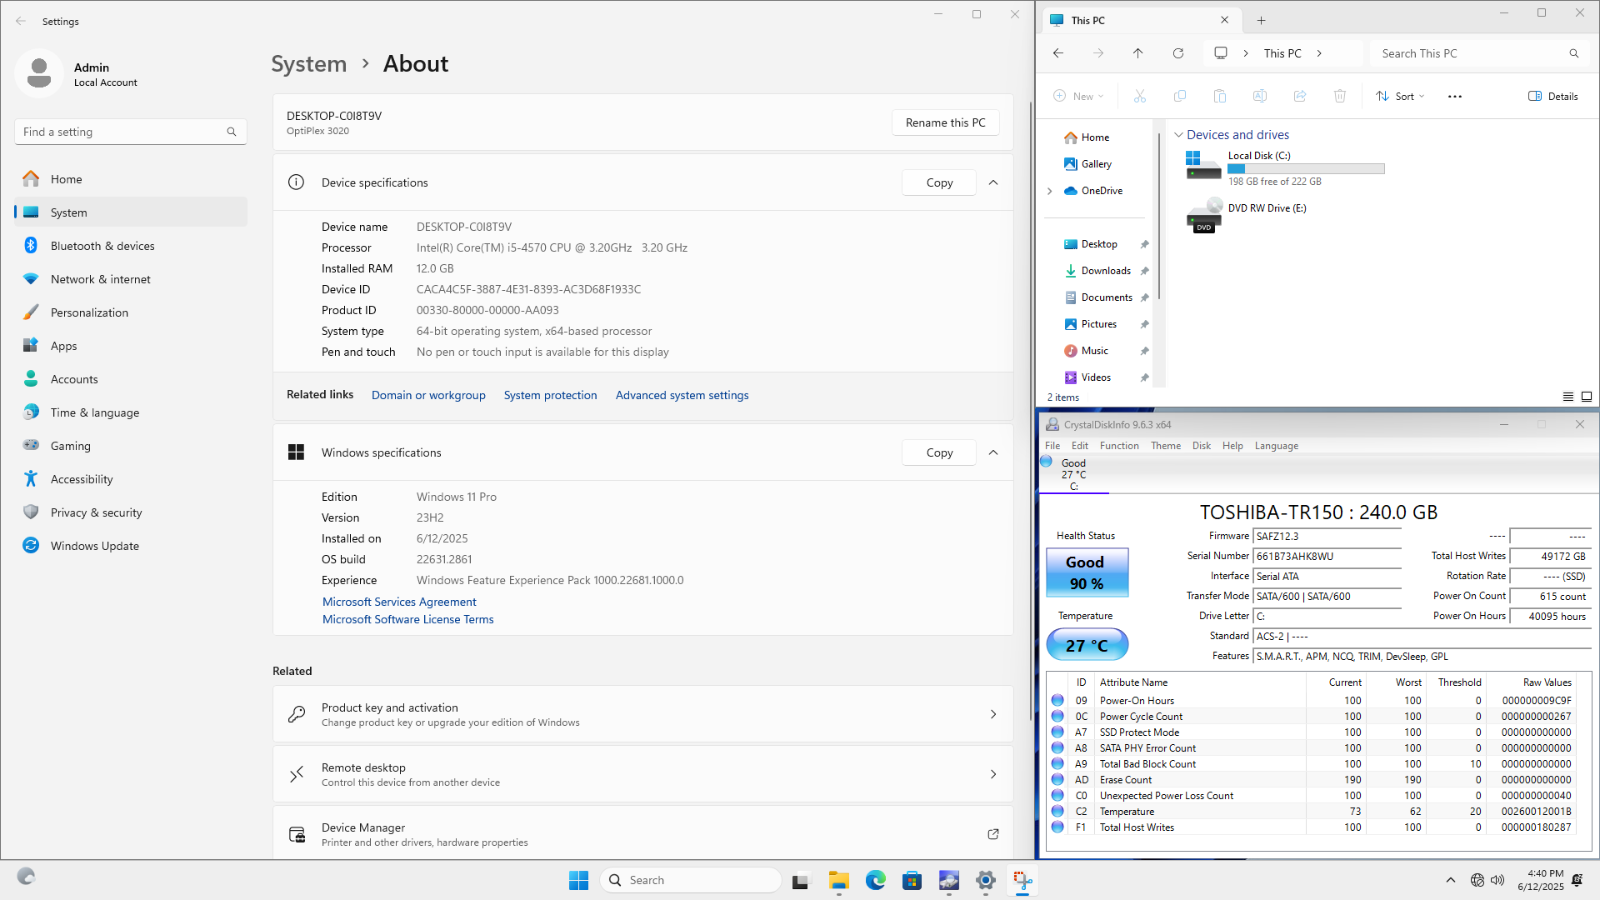Click Search This PC field

(1478, 53)
